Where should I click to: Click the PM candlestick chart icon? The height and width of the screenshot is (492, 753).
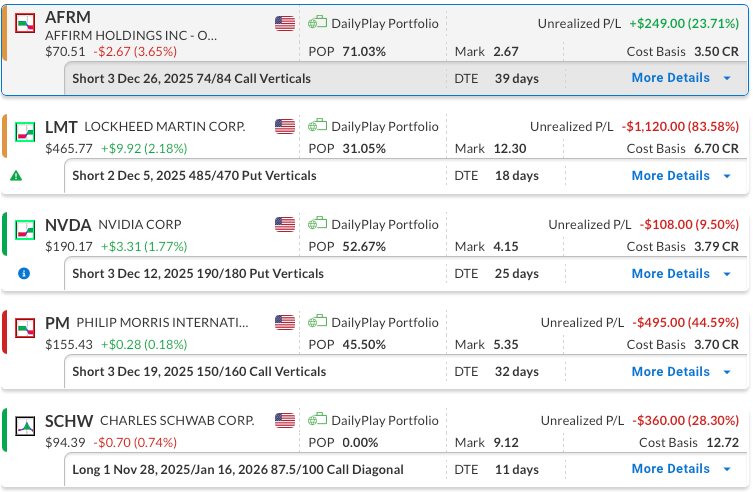point(27,323)
